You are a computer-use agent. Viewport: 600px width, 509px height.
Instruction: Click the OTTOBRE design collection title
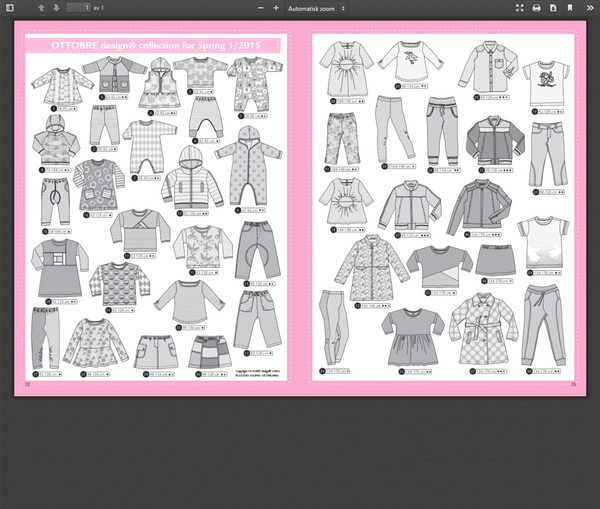click(x=155, y=46)
